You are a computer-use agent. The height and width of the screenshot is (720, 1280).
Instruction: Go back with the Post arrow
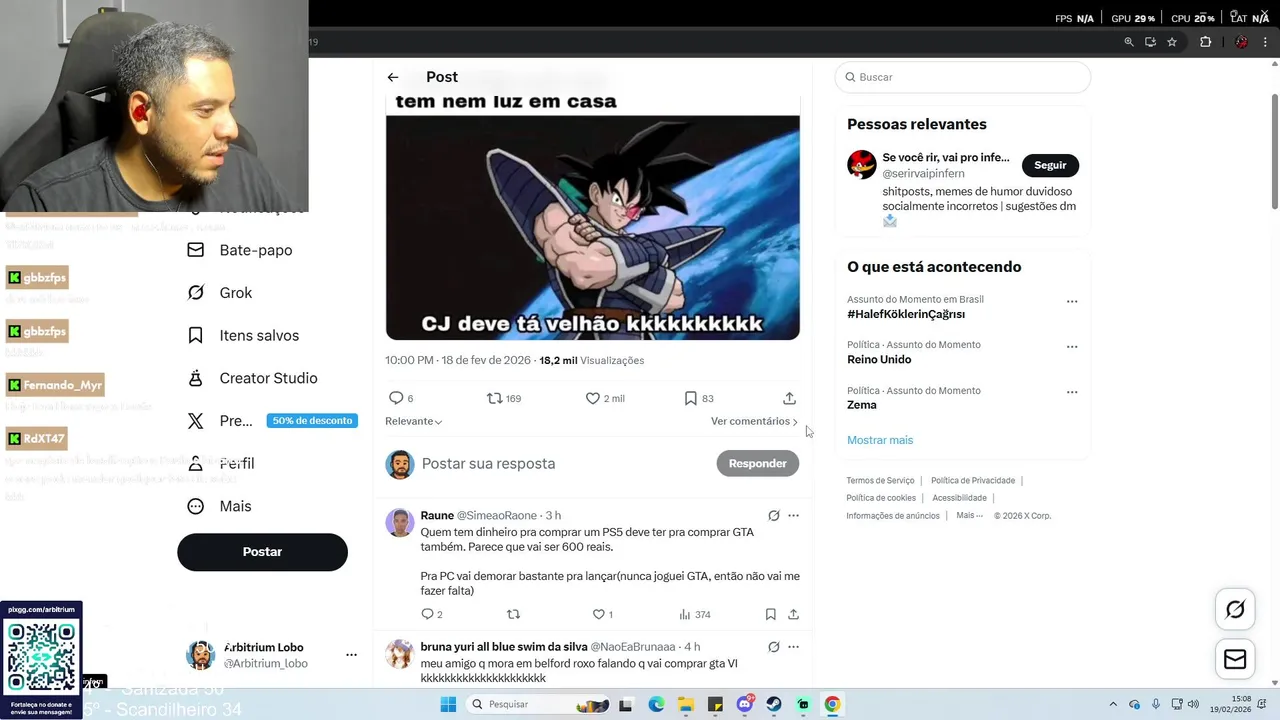click(x=393, y=77)
